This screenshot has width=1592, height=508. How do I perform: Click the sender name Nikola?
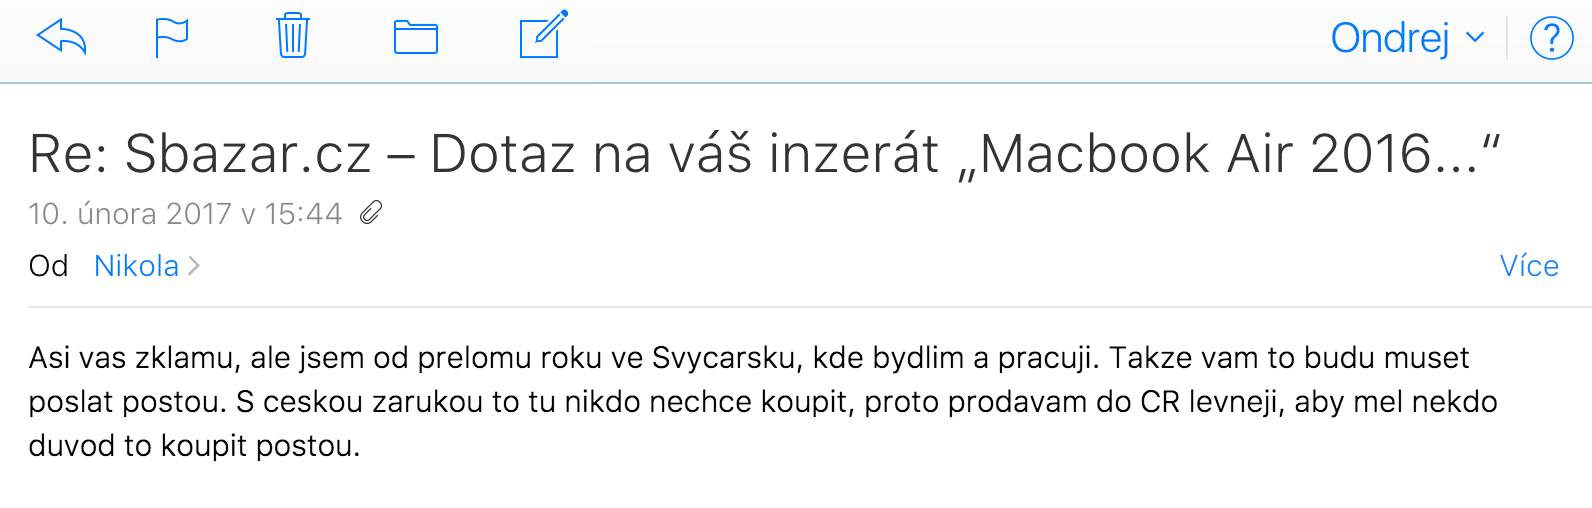tap(136, 266)
